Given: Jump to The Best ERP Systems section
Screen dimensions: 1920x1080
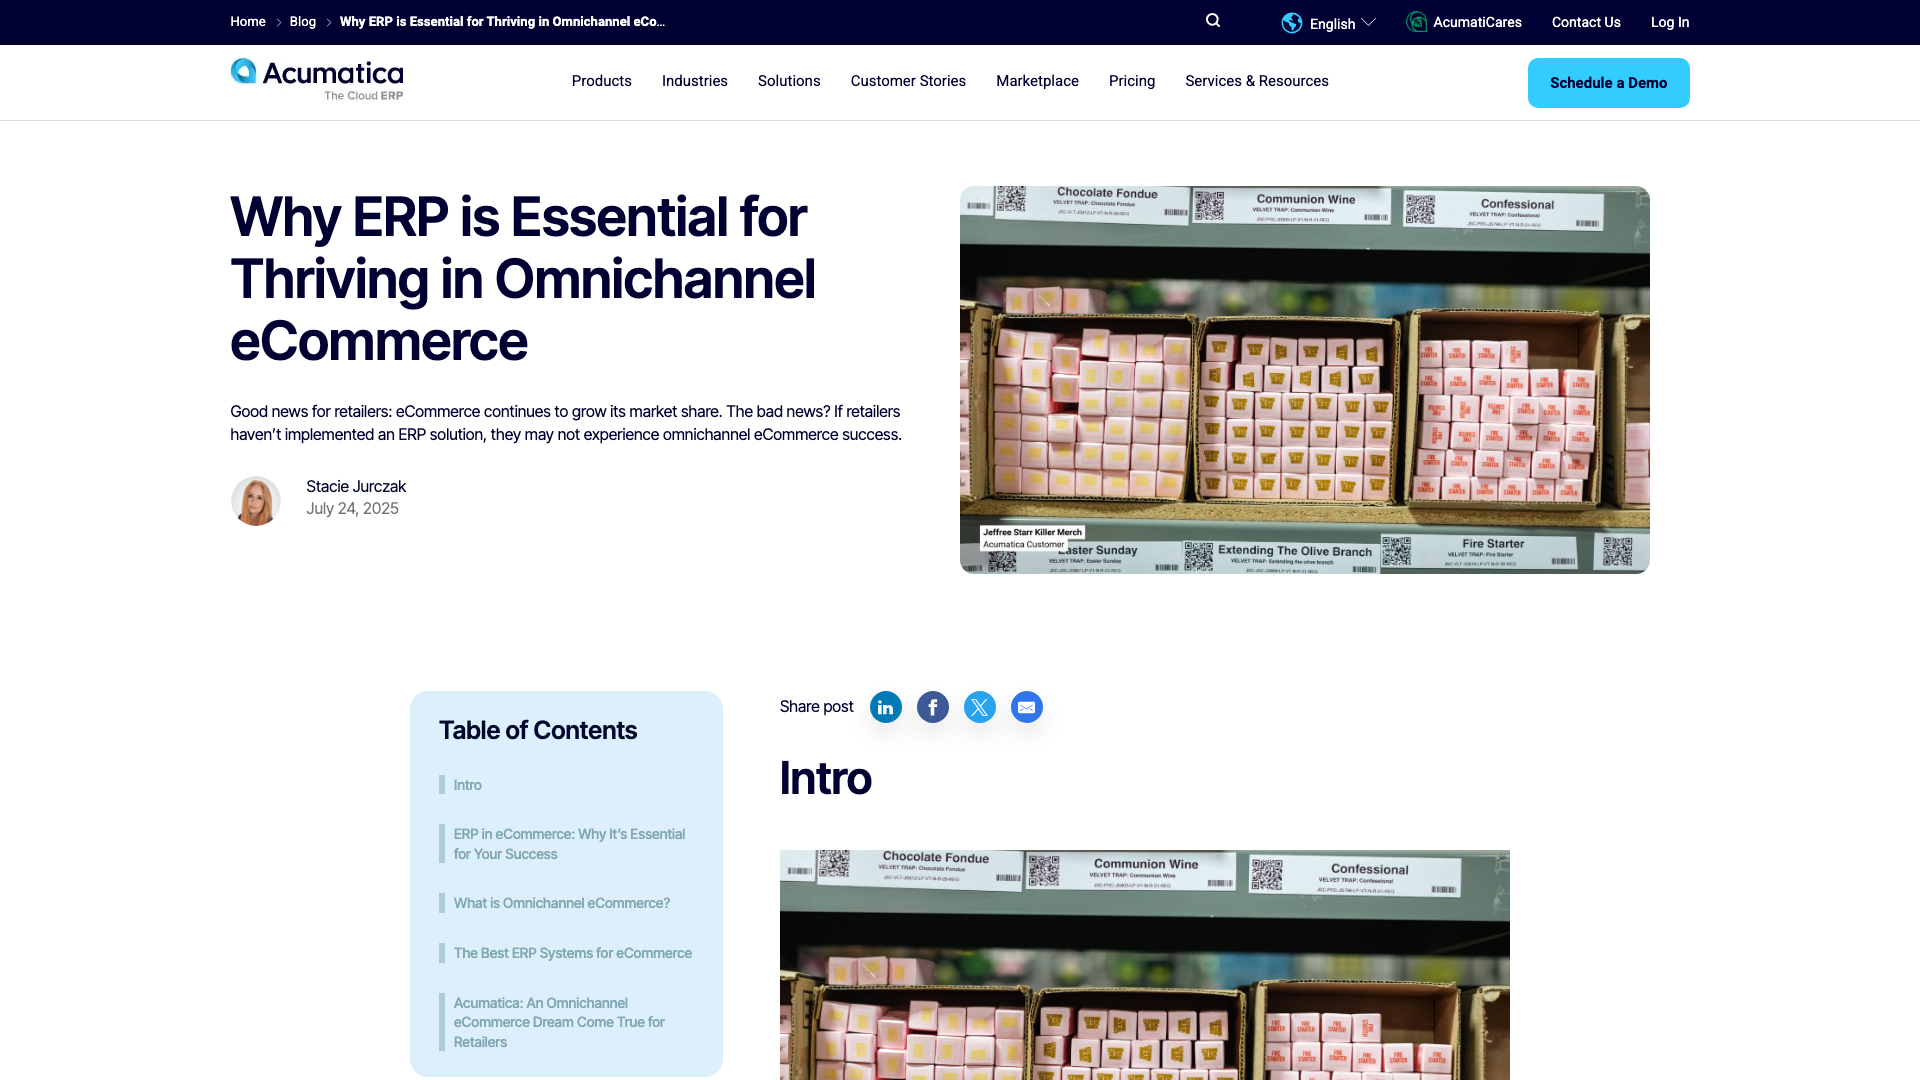Looking at the screenshot, I should point(573,953).
